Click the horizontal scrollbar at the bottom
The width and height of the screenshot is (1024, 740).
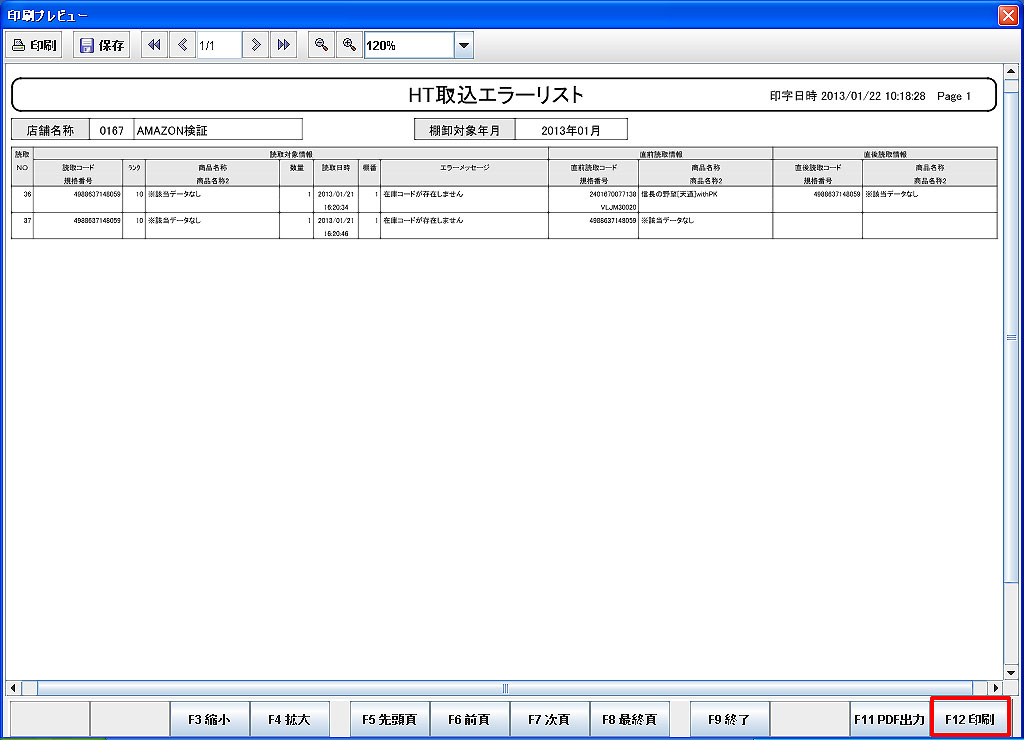[505, 688]
